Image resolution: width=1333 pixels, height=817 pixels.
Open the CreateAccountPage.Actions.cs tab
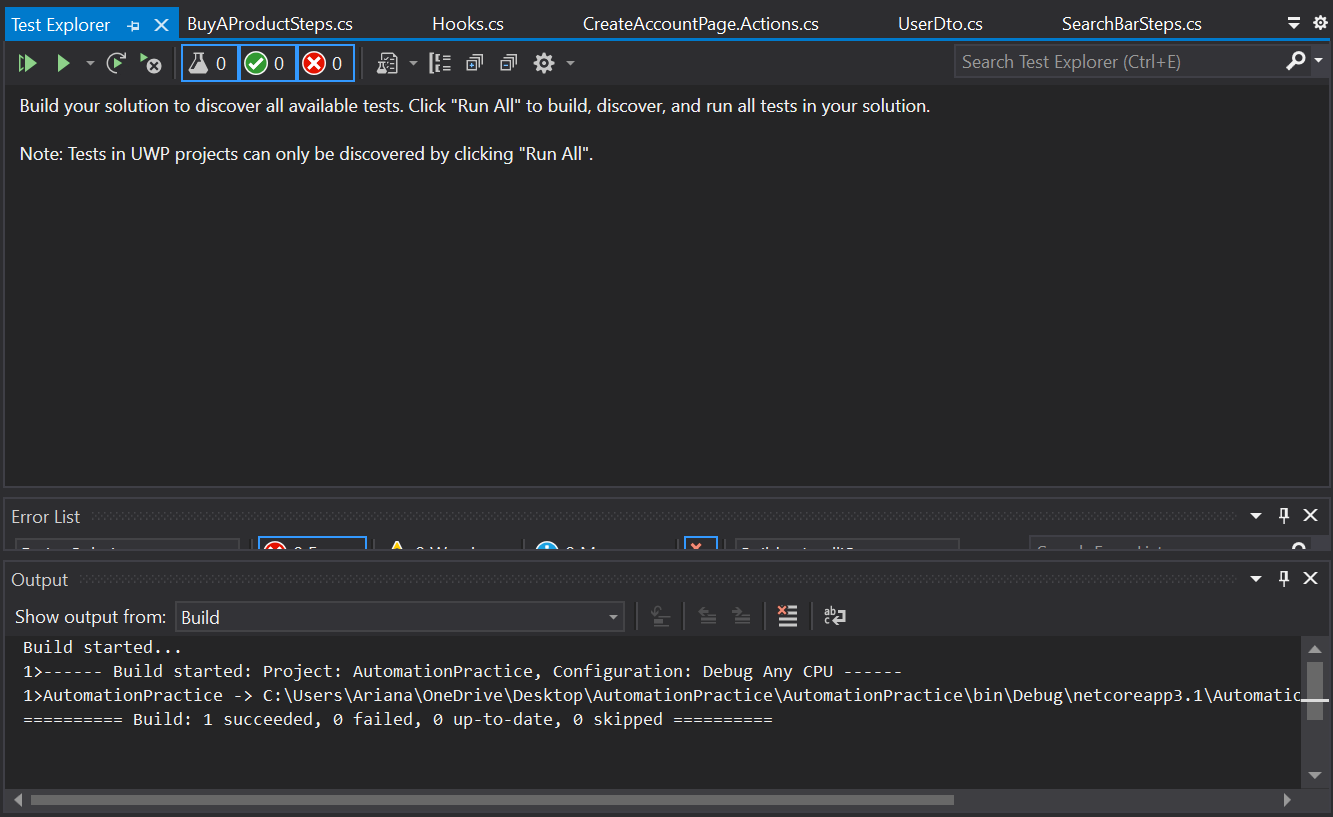click(x=701, y=24)
